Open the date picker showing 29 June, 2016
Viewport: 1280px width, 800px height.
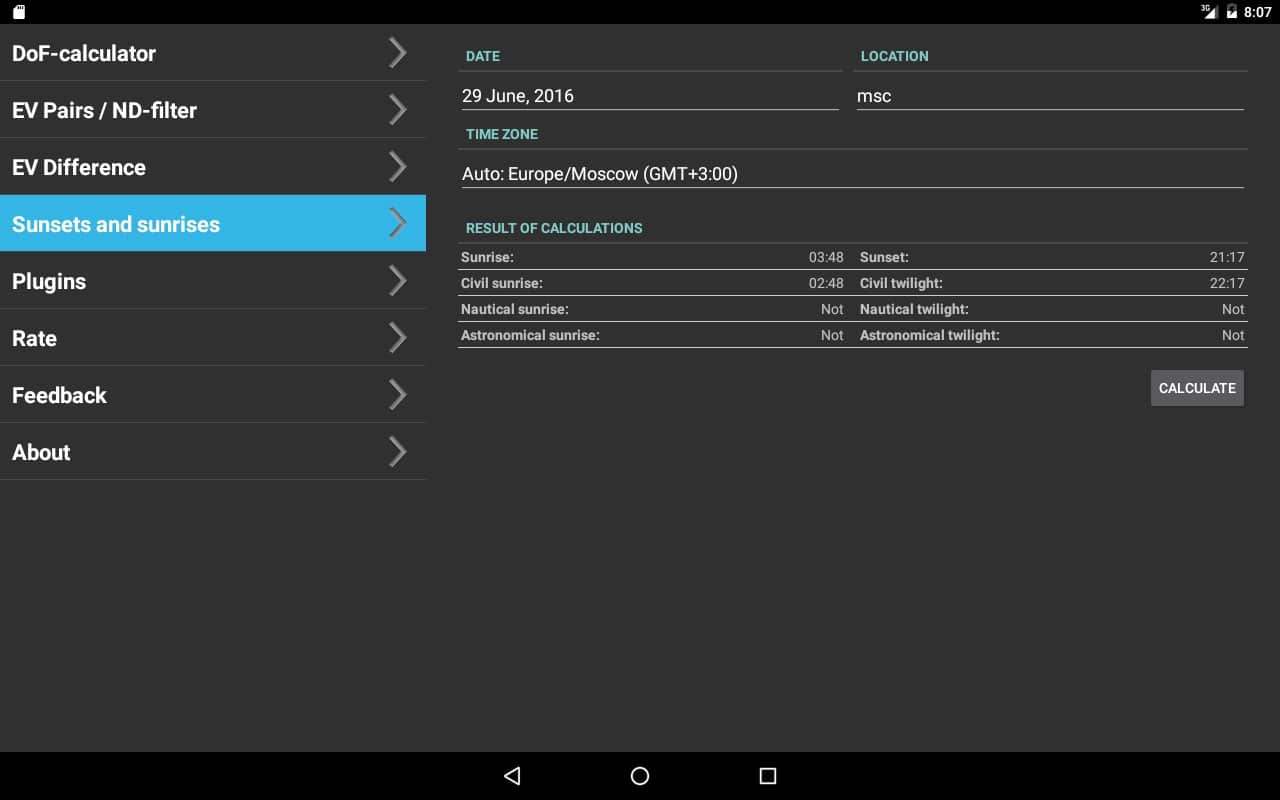pyautogui.click(x=649, y=96)
